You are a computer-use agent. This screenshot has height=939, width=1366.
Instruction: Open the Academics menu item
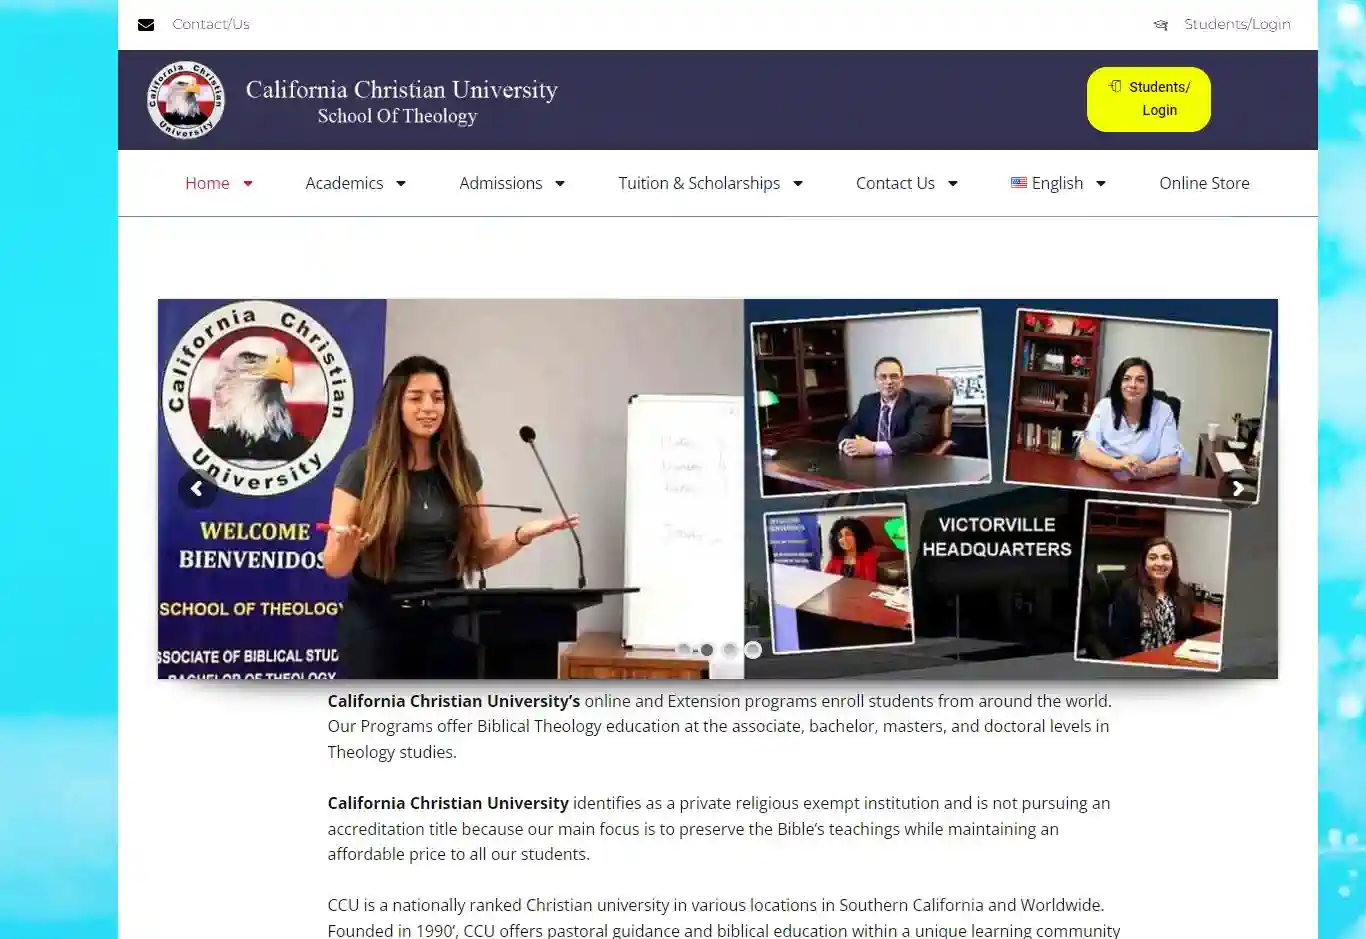click(344, 183)
